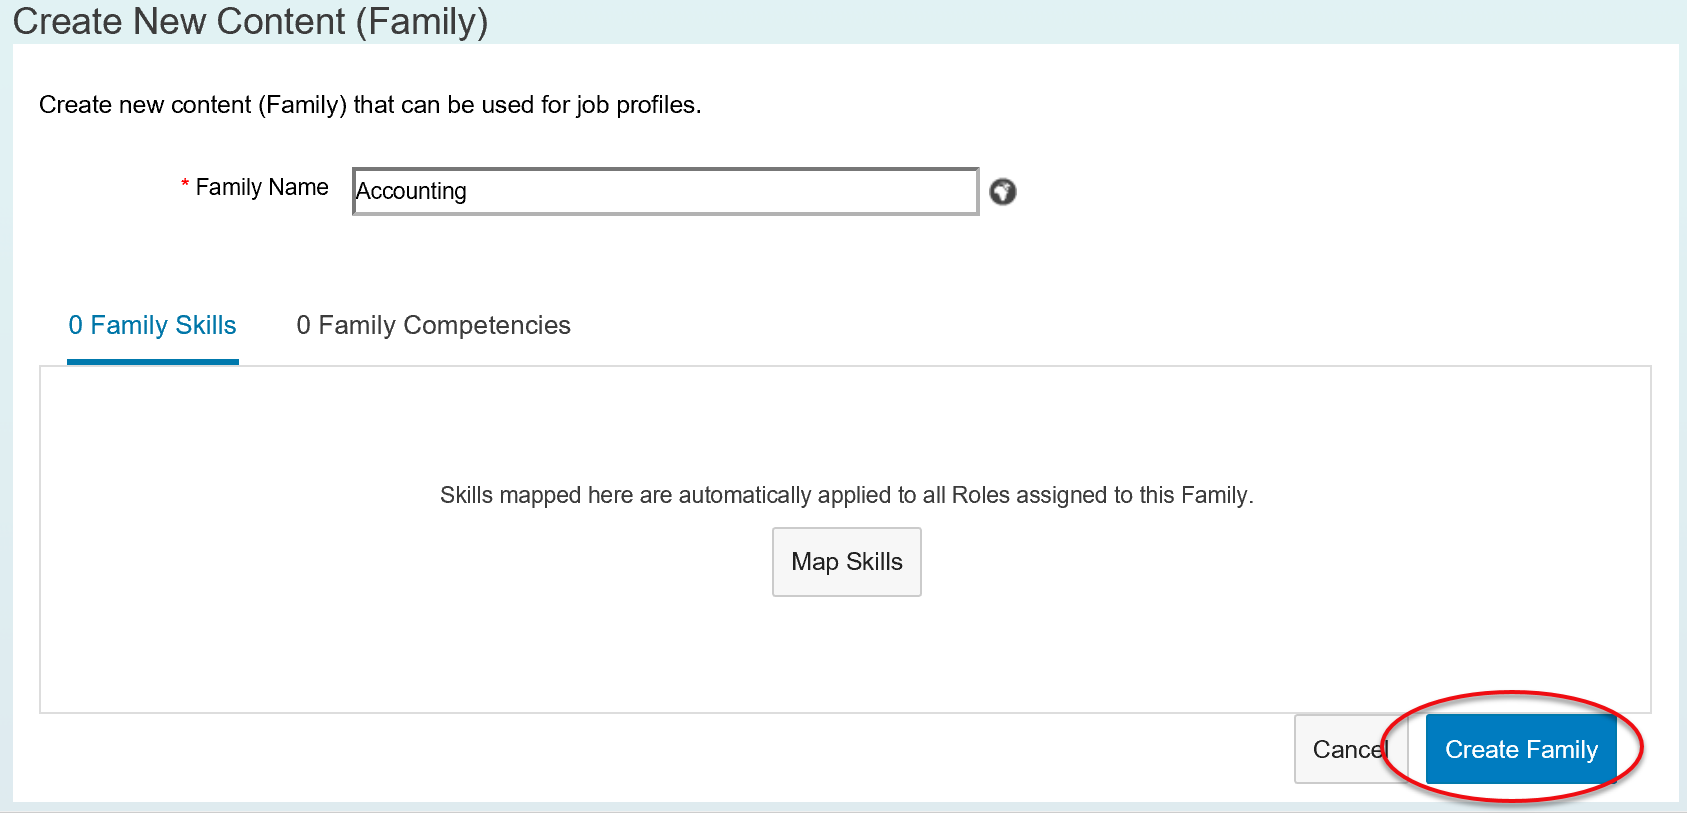Click the Family Name label
The height and width of the screenshot is (813, 1687).
(x=262, y=187)
